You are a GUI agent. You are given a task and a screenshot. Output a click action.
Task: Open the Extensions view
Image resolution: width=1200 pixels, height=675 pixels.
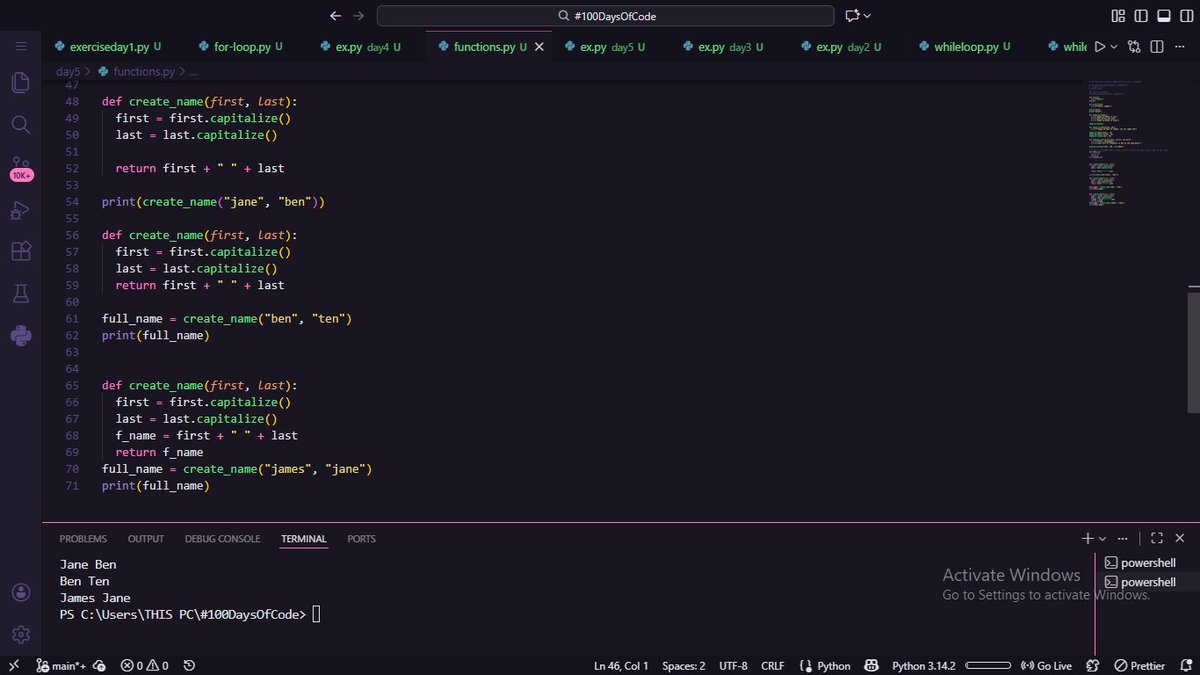click(20, 251)
